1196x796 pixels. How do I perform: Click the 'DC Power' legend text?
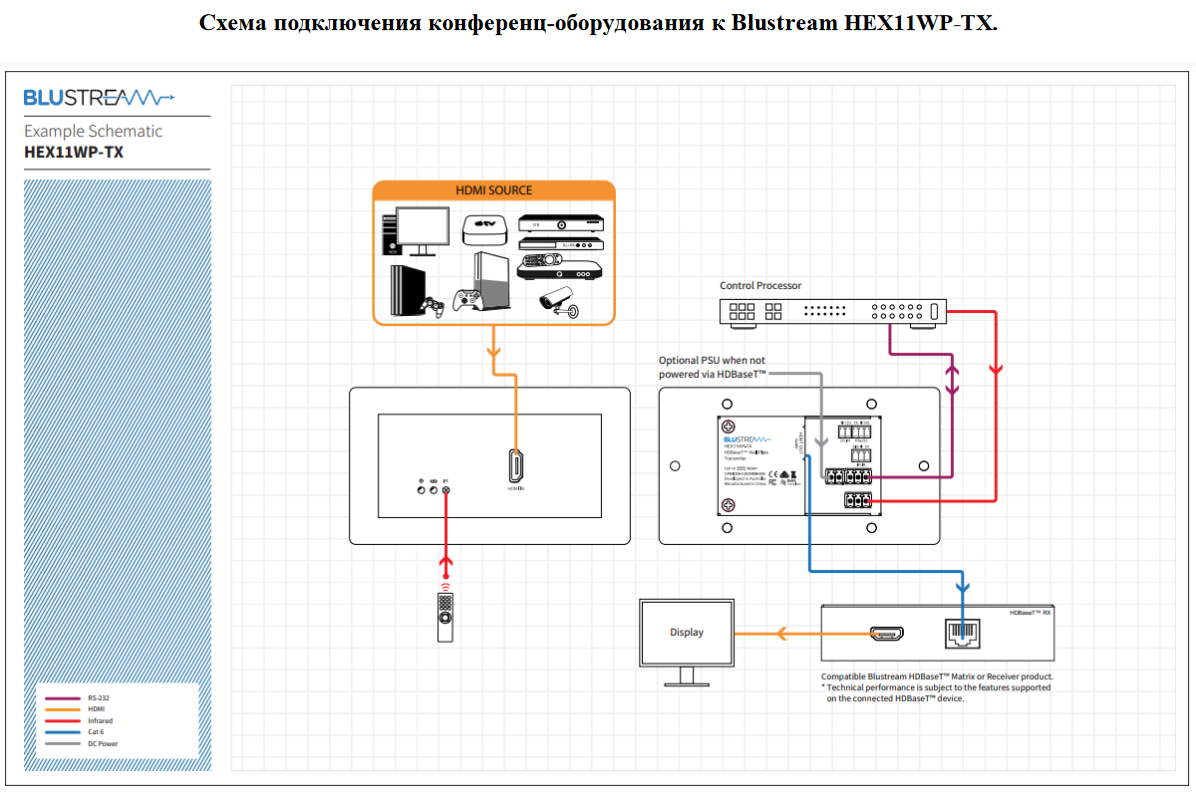[102, 743]
